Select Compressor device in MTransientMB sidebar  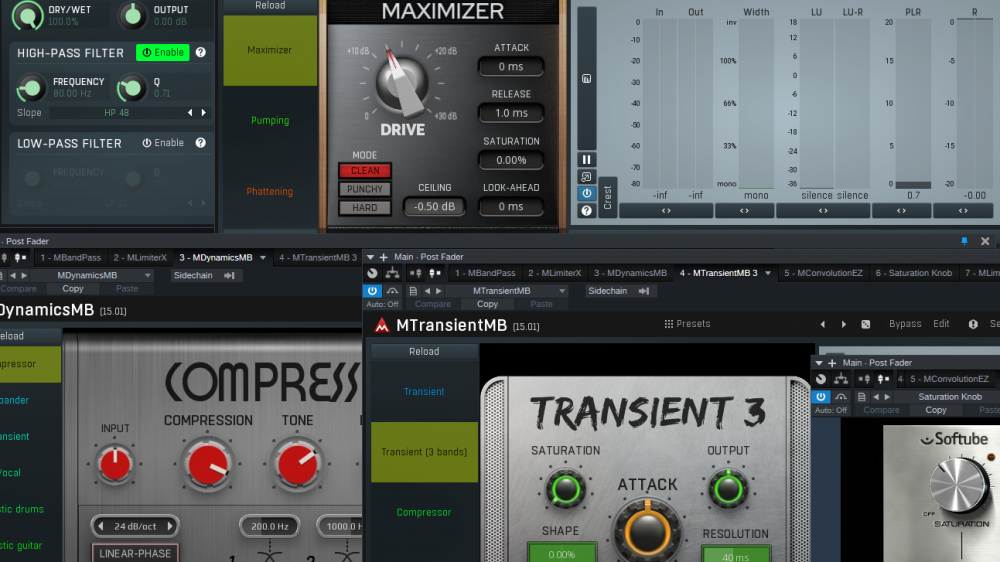coord(424,512)
